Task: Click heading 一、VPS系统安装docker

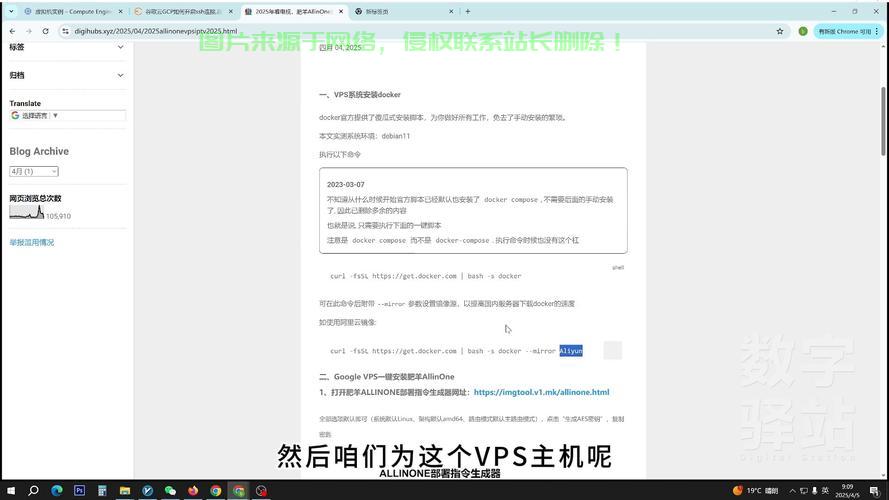Action: pos(359,95)
